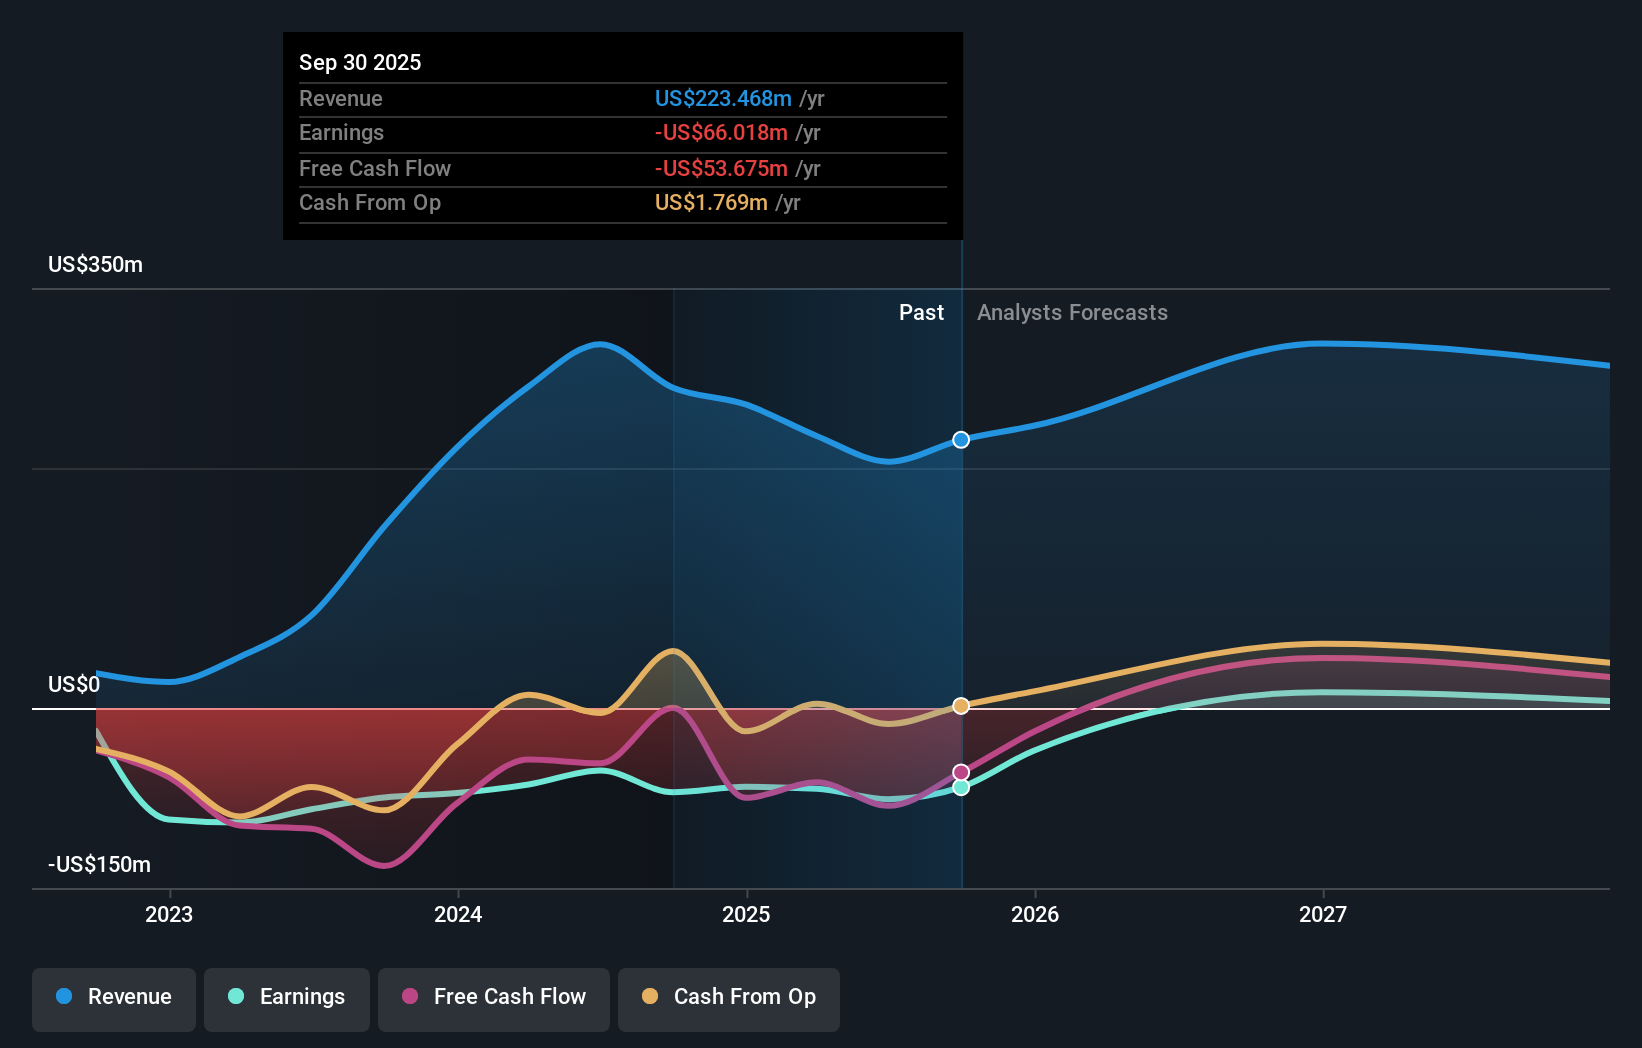The height and width of the screenshot is (1048, 1642).
Task: Click the orange Cash From Op legend dot
Action: click(651, 997)
